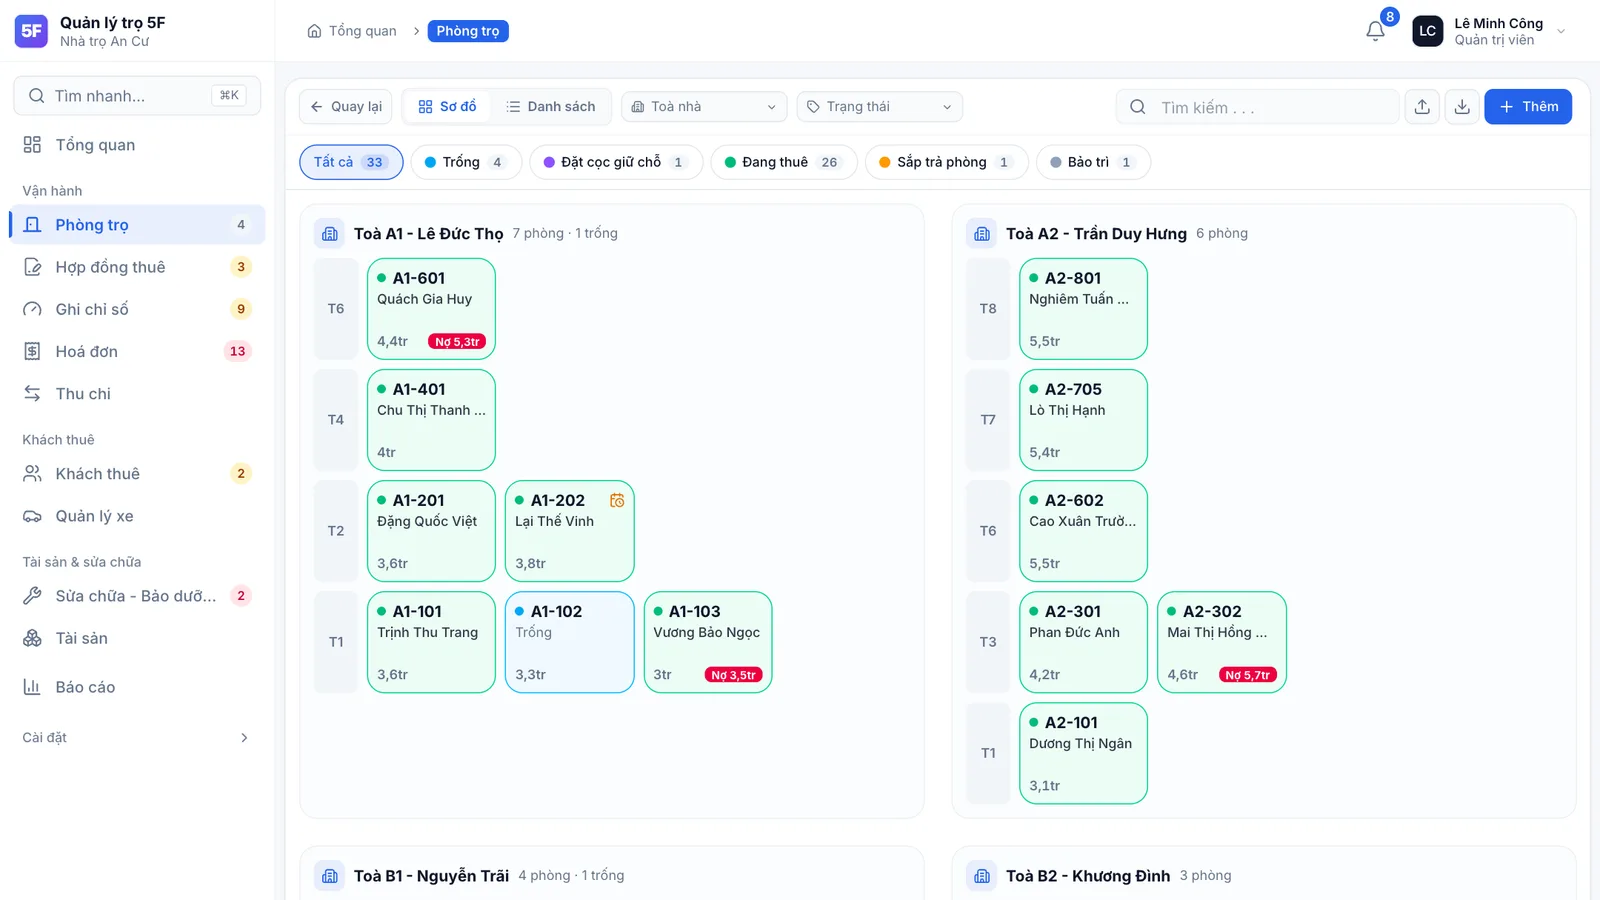Open room card A2-302

tap(1222, 642)
